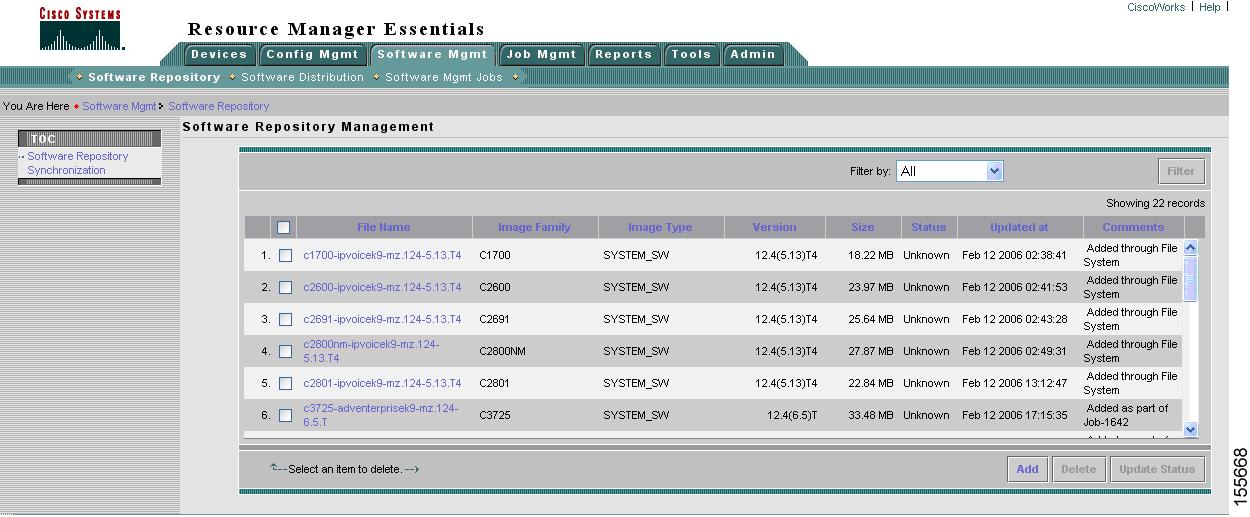This screenshot has width=1250, height=517.
Task: Click the Update Status button
Action: pyautogui.click(x=1157, y=469)
